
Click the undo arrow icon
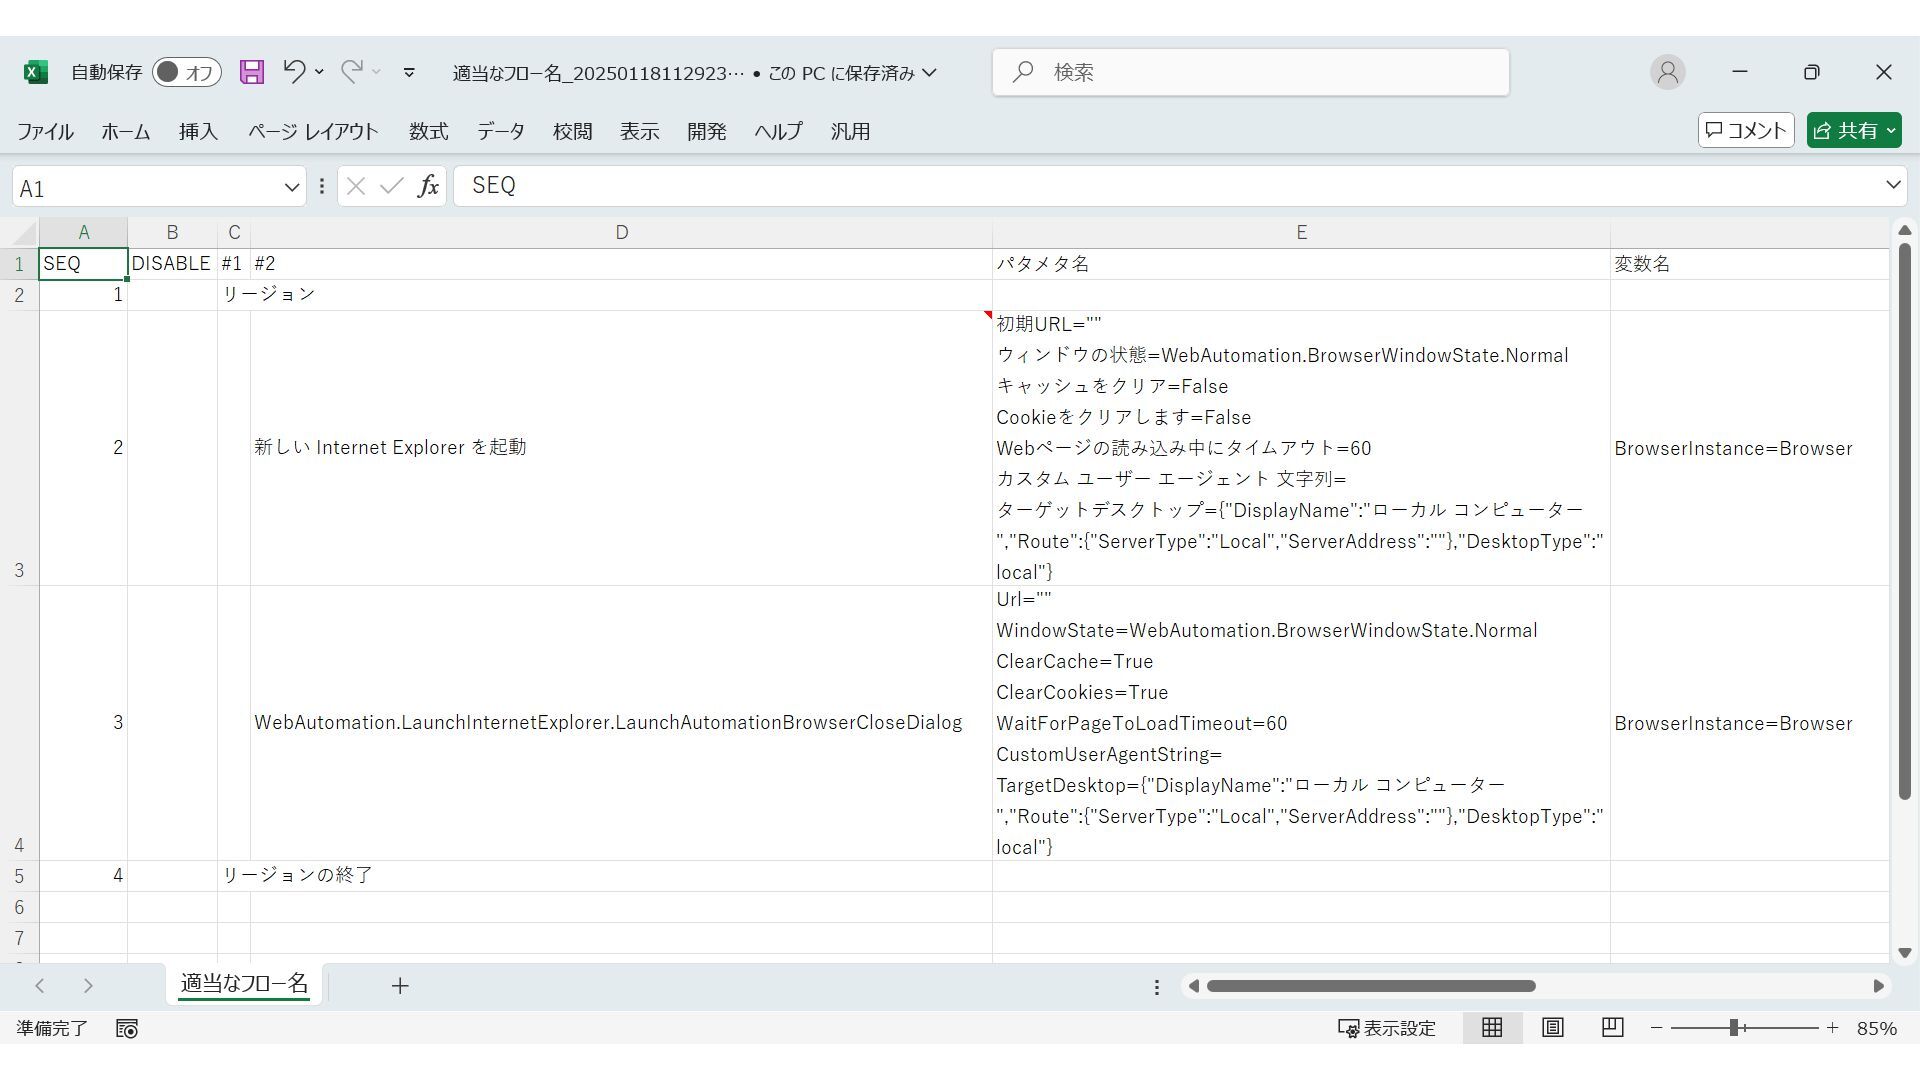pos(294,71)
